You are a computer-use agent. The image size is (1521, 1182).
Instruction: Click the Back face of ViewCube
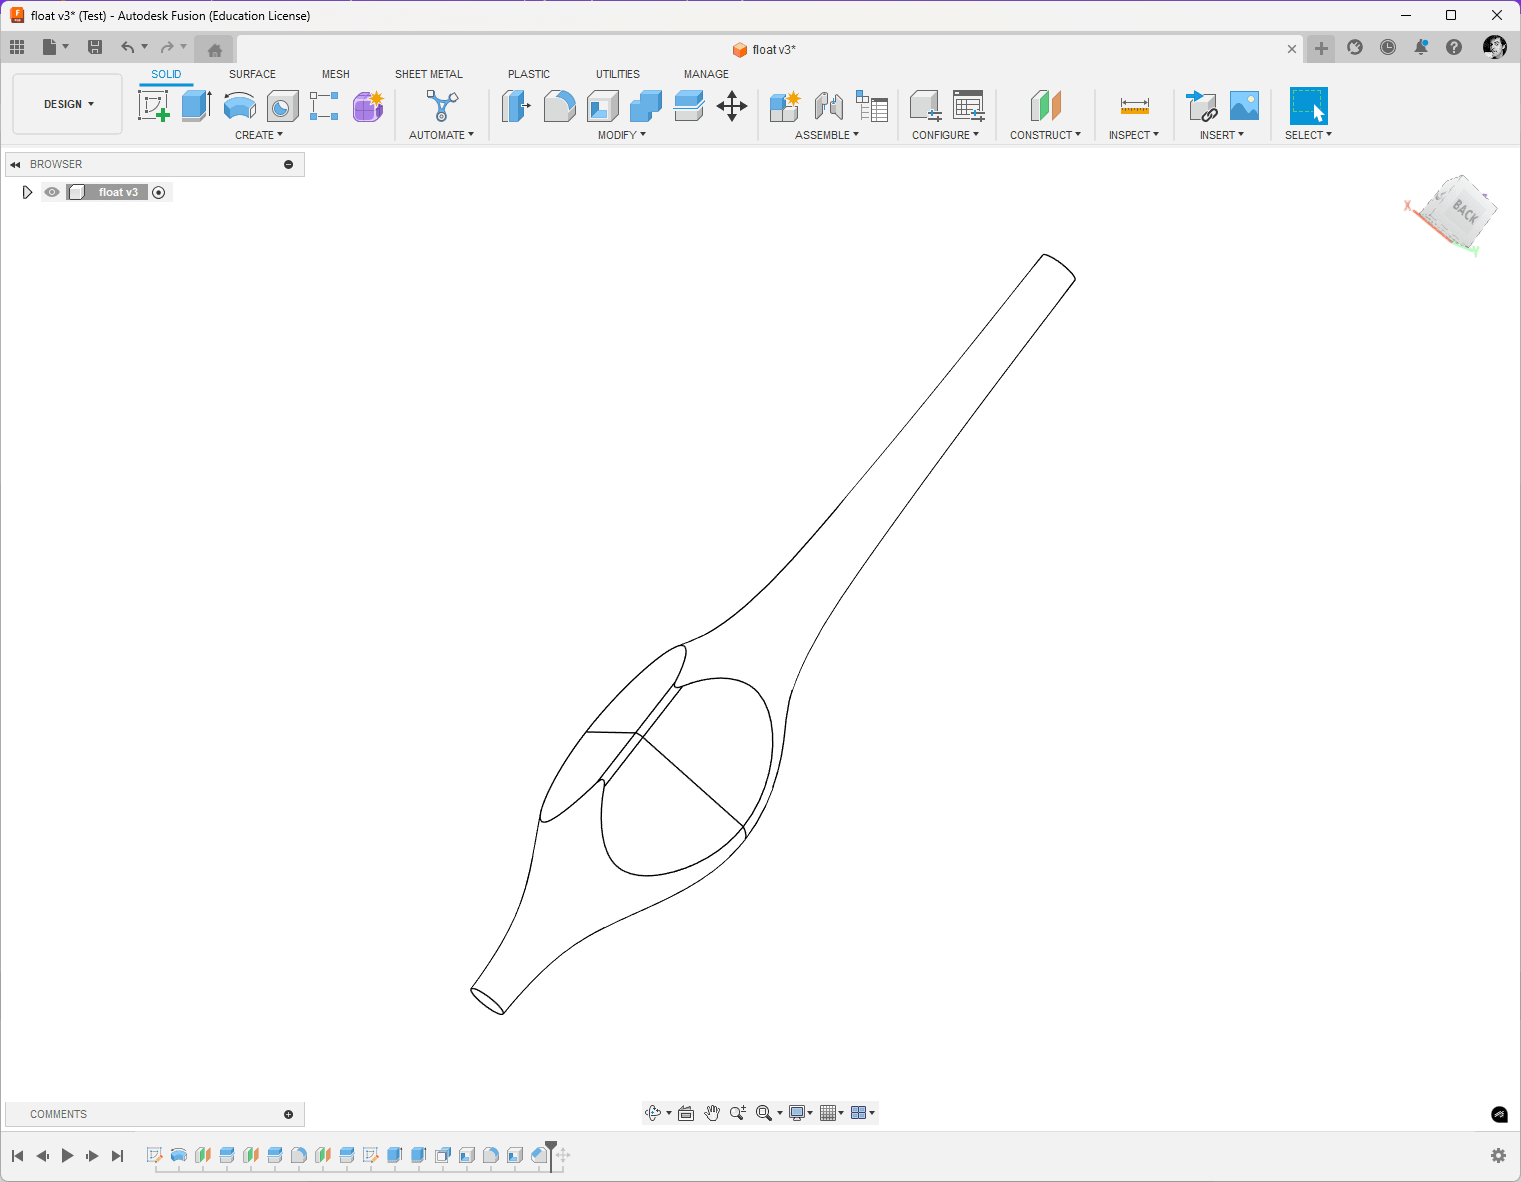point(1464,210)
